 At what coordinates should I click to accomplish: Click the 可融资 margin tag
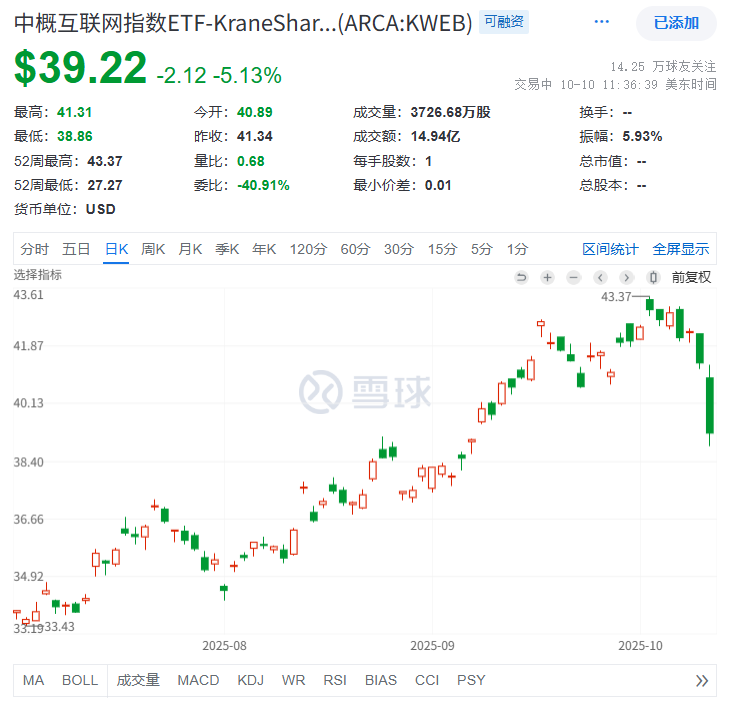[504, 22]
